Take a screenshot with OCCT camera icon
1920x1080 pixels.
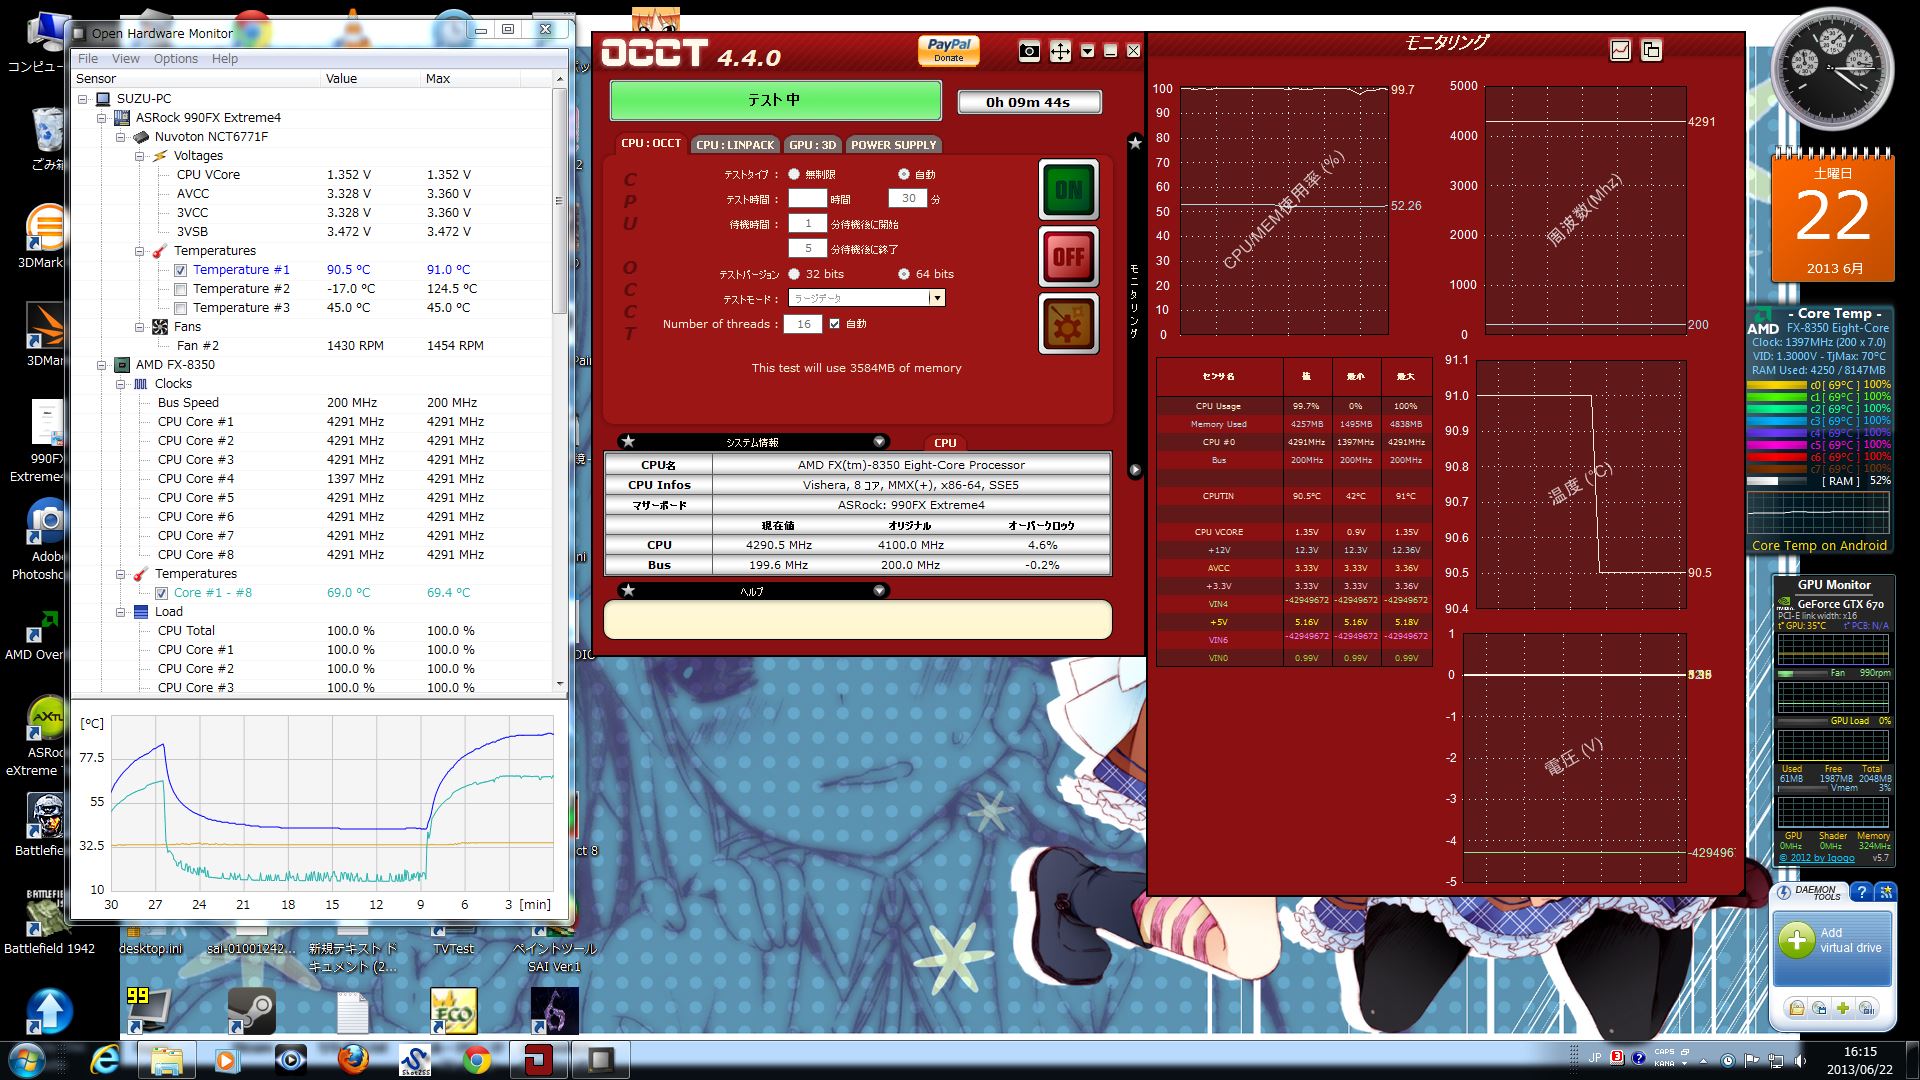1029,52
